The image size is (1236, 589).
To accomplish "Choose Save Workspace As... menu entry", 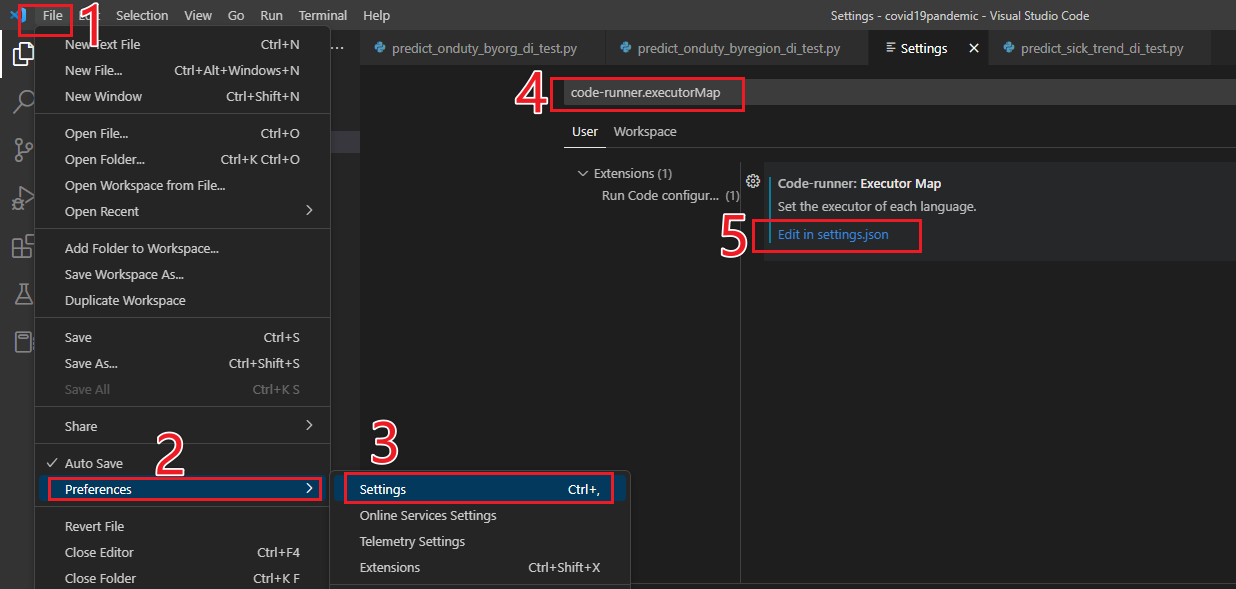I will [x=182, y=274].
